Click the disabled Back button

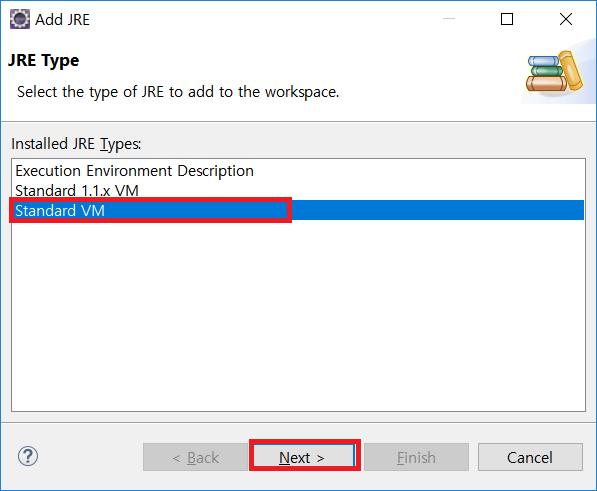(195, 457)
